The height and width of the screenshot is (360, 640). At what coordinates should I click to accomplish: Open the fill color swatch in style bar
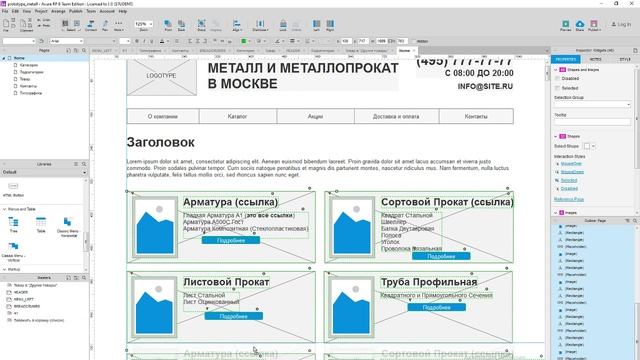coord(244,41)
